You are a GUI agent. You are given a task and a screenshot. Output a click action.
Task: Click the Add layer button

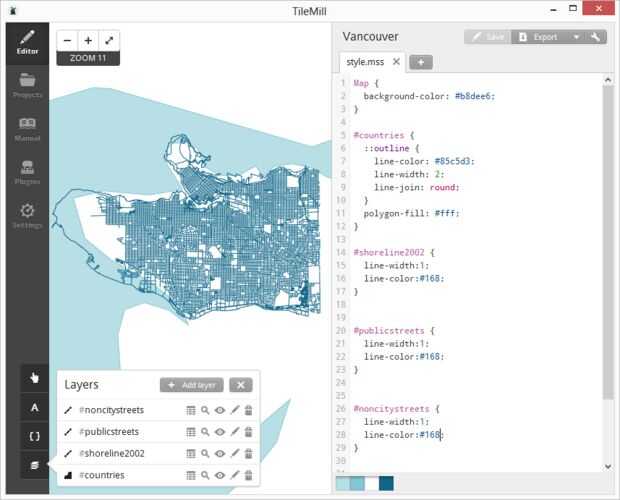click(192, 385)
